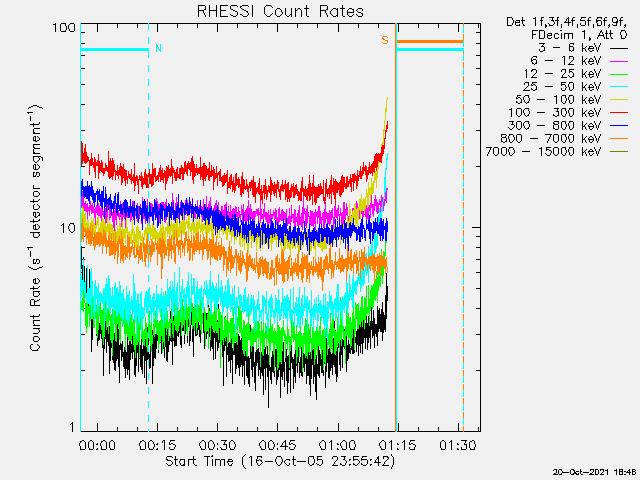640x480 pixels.
Task: Click the olive 7000 - 15000 keV legend line
Action: (619, 152)
